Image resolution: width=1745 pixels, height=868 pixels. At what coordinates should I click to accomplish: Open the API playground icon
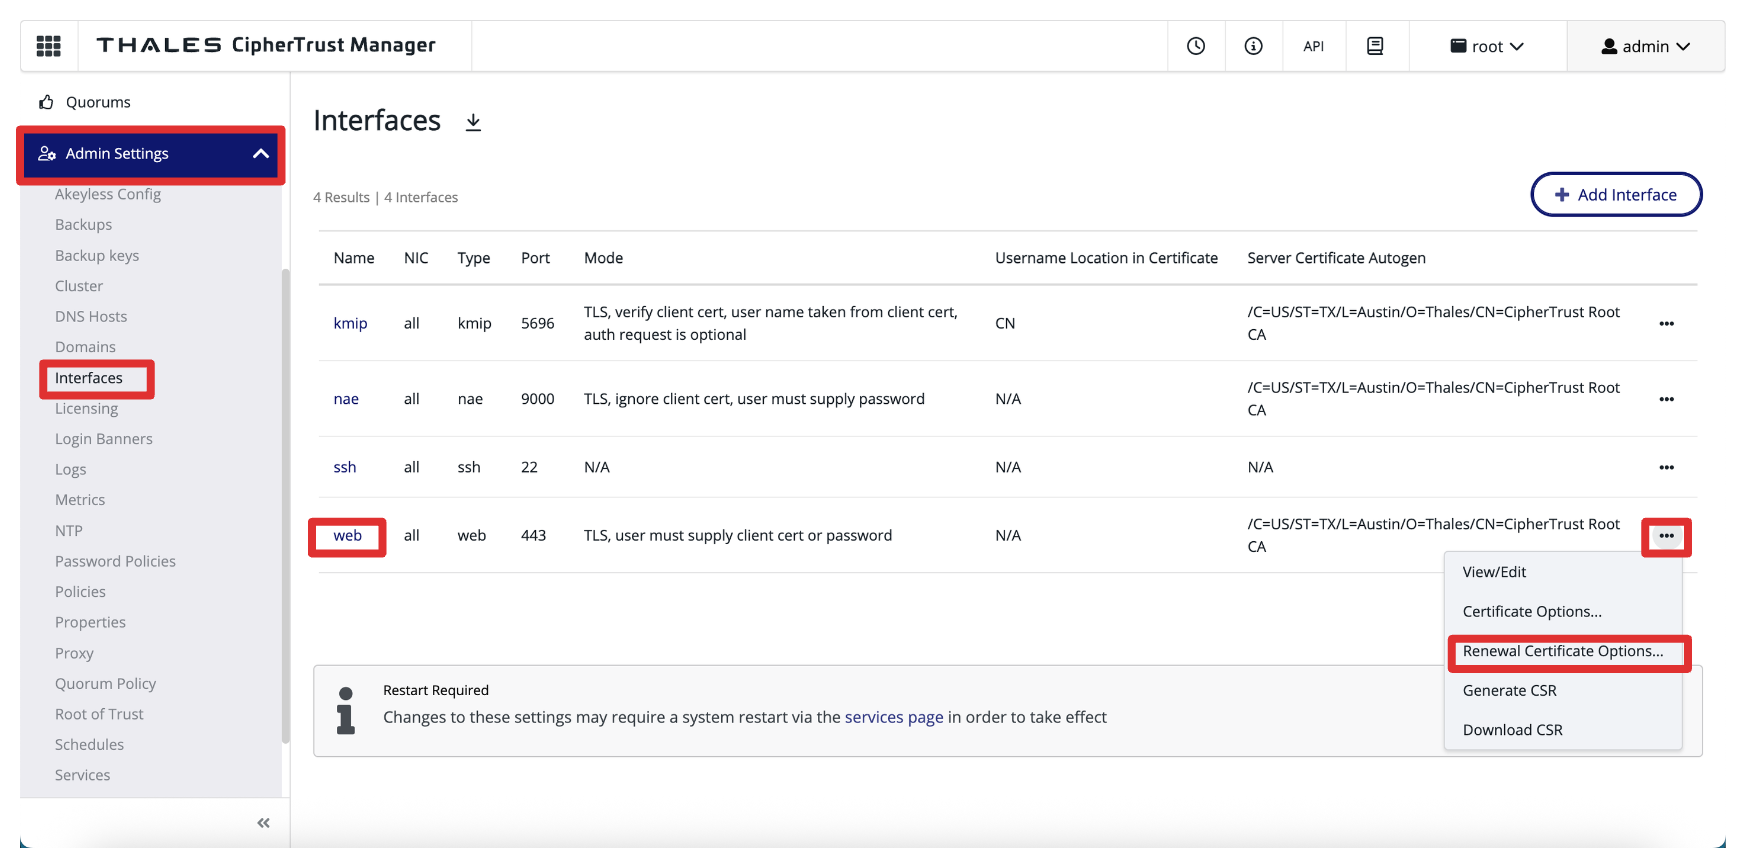pyautogui.click(x=1313, y=46)
